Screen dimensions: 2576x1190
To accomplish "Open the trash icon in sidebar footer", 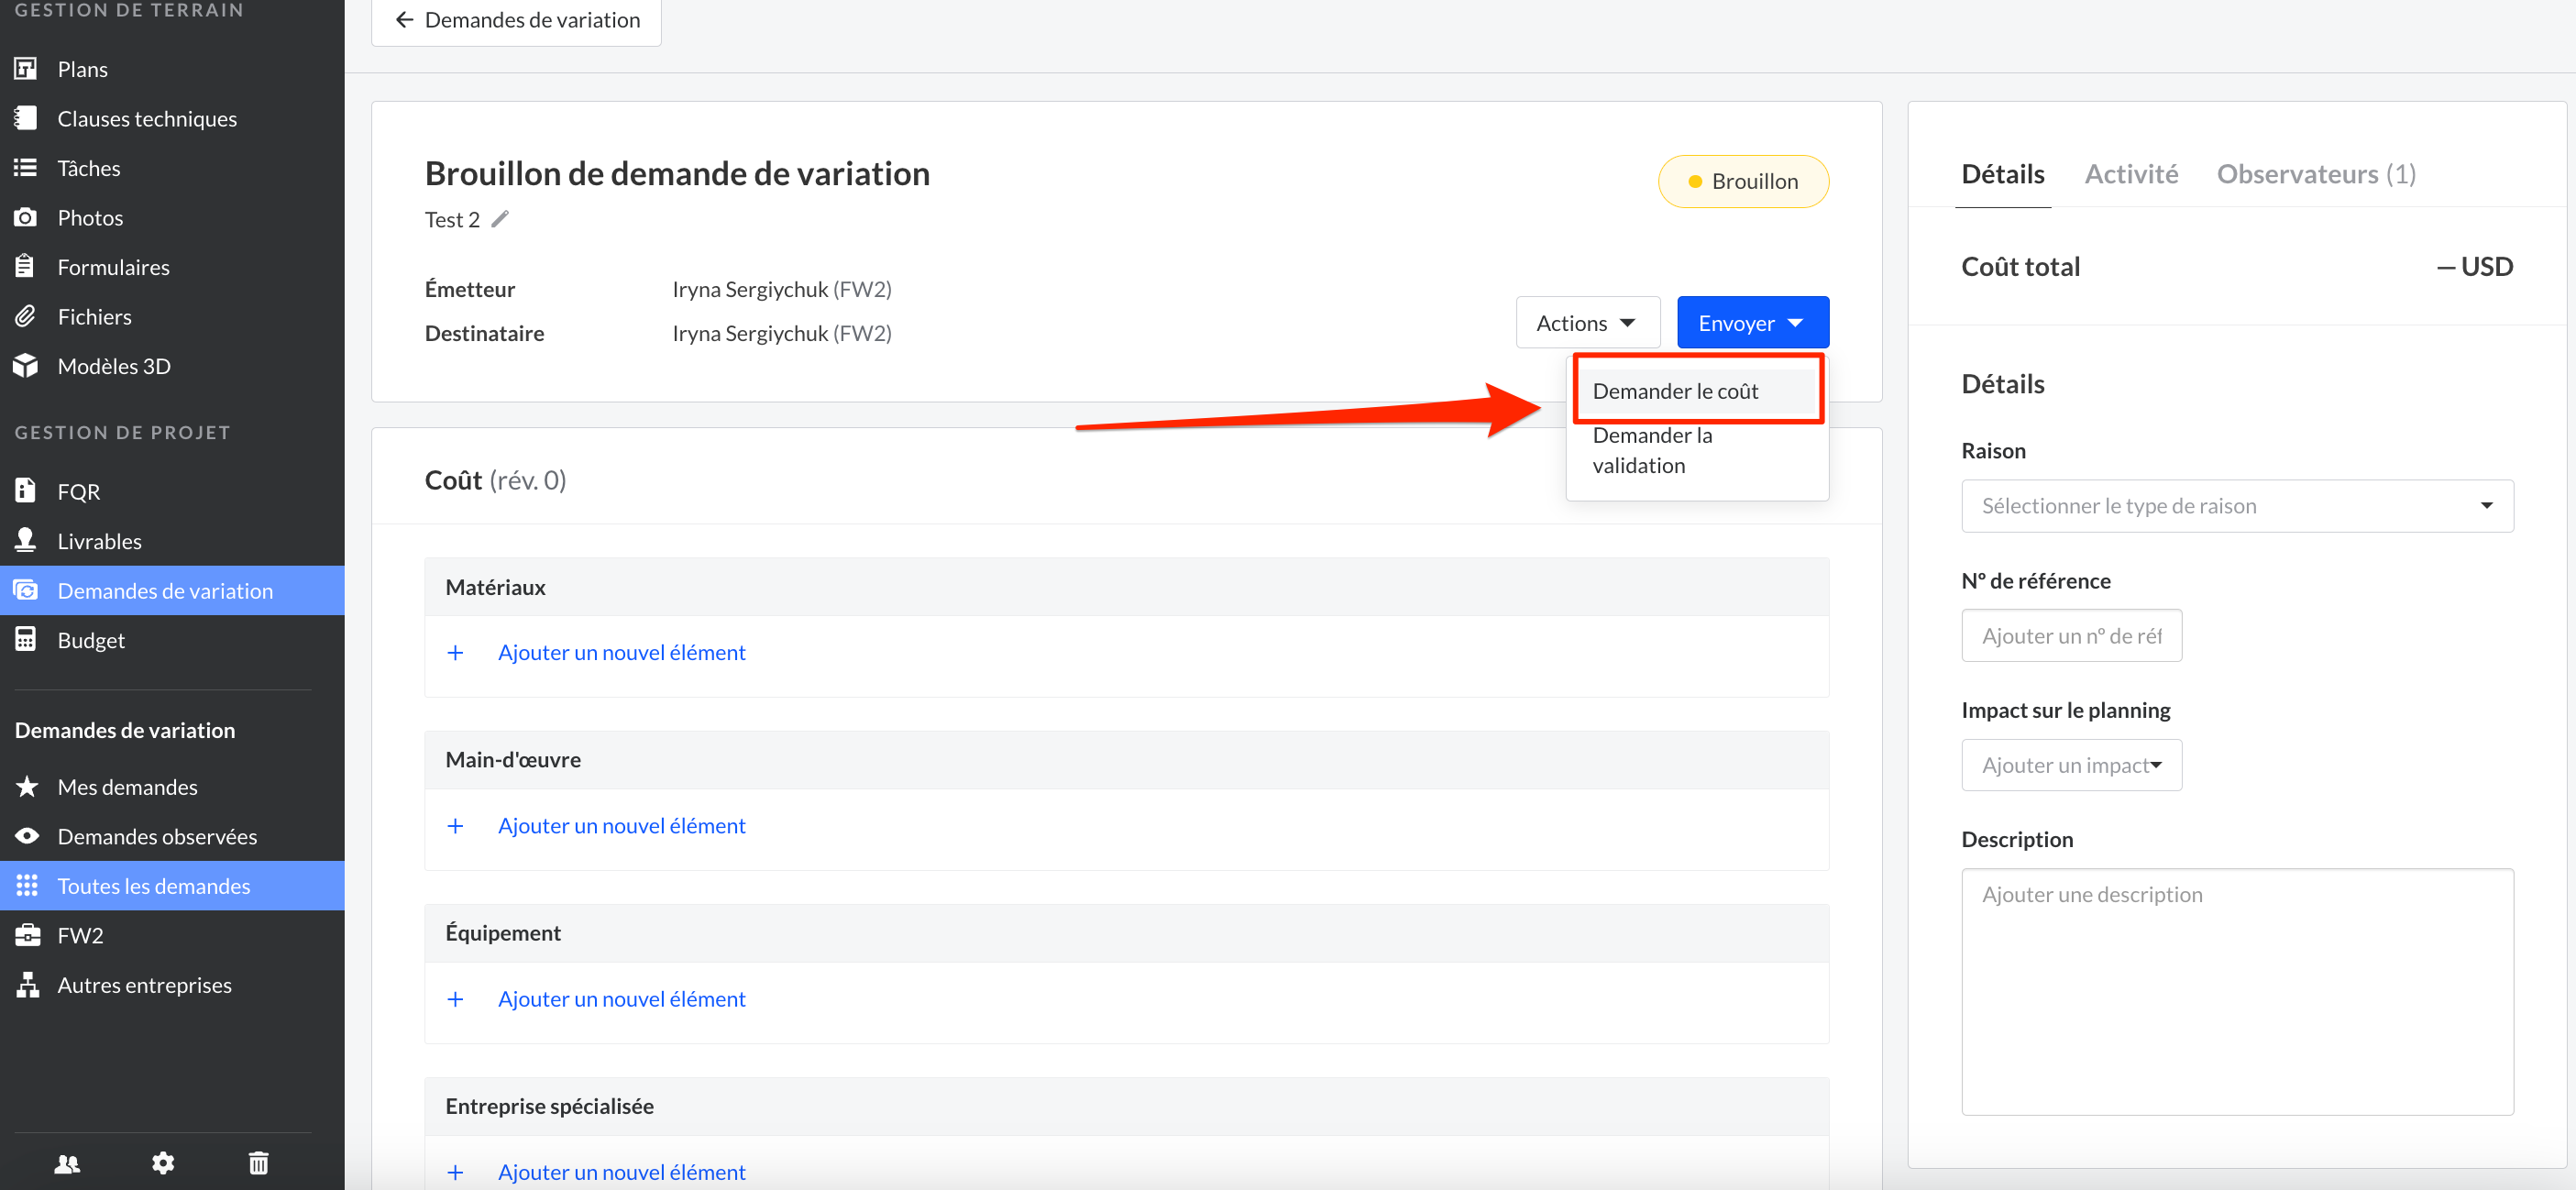I will 258,1162.
